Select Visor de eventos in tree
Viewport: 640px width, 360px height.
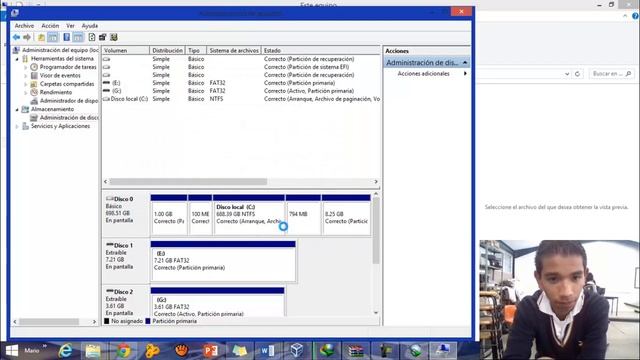pos(60,76)
